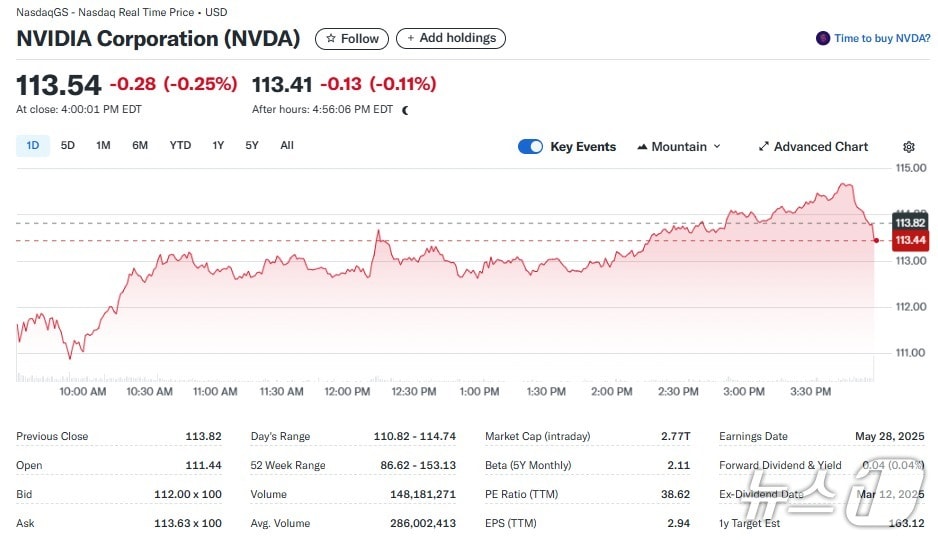This screenshot has height=540, width=938.
Task: Click the Mountain chart type icon
Action: click(x=642, y=147)
